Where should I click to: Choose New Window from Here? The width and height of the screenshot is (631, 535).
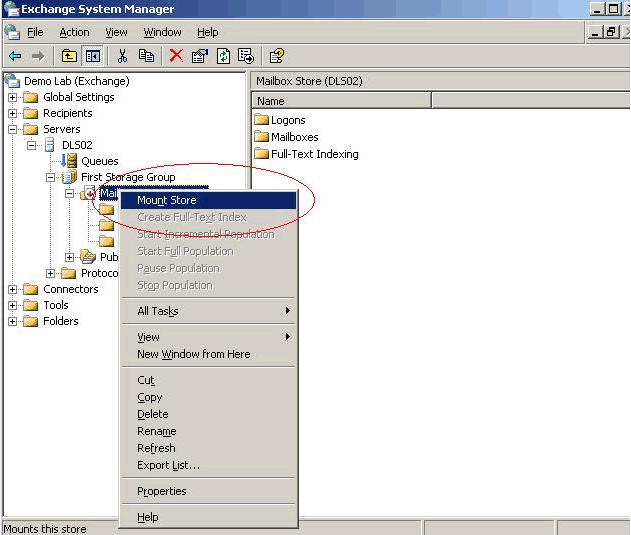(208, 354)
